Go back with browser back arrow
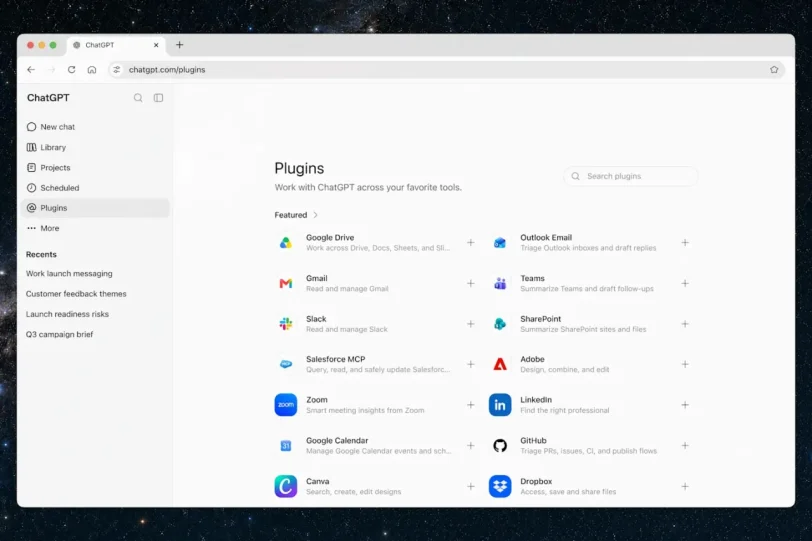Viewport: 812px width, 541px height. 31,69
